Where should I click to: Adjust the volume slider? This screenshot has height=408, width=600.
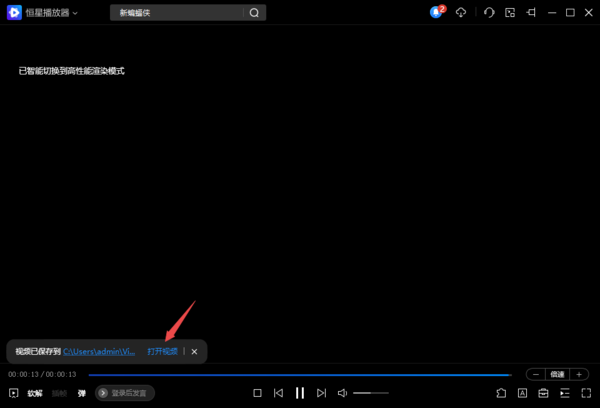371,393
